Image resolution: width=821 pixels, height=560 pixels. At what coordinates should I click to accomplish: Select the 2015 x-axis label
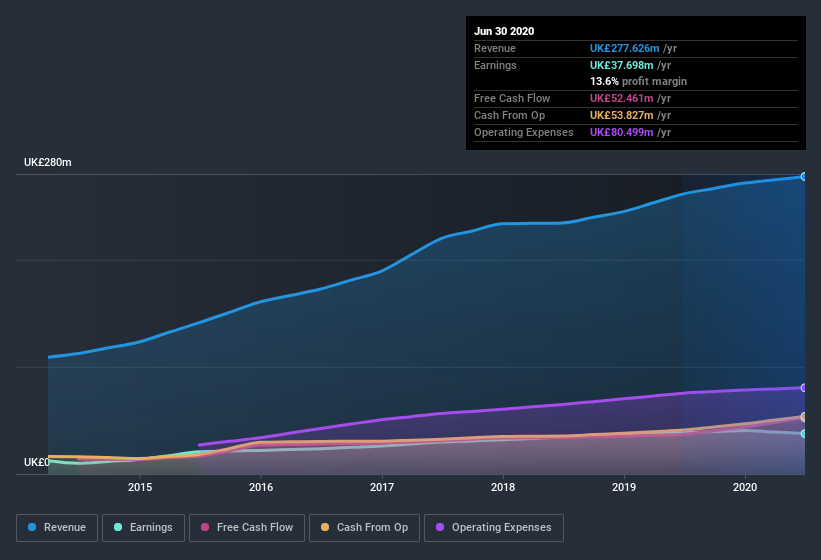140,487
